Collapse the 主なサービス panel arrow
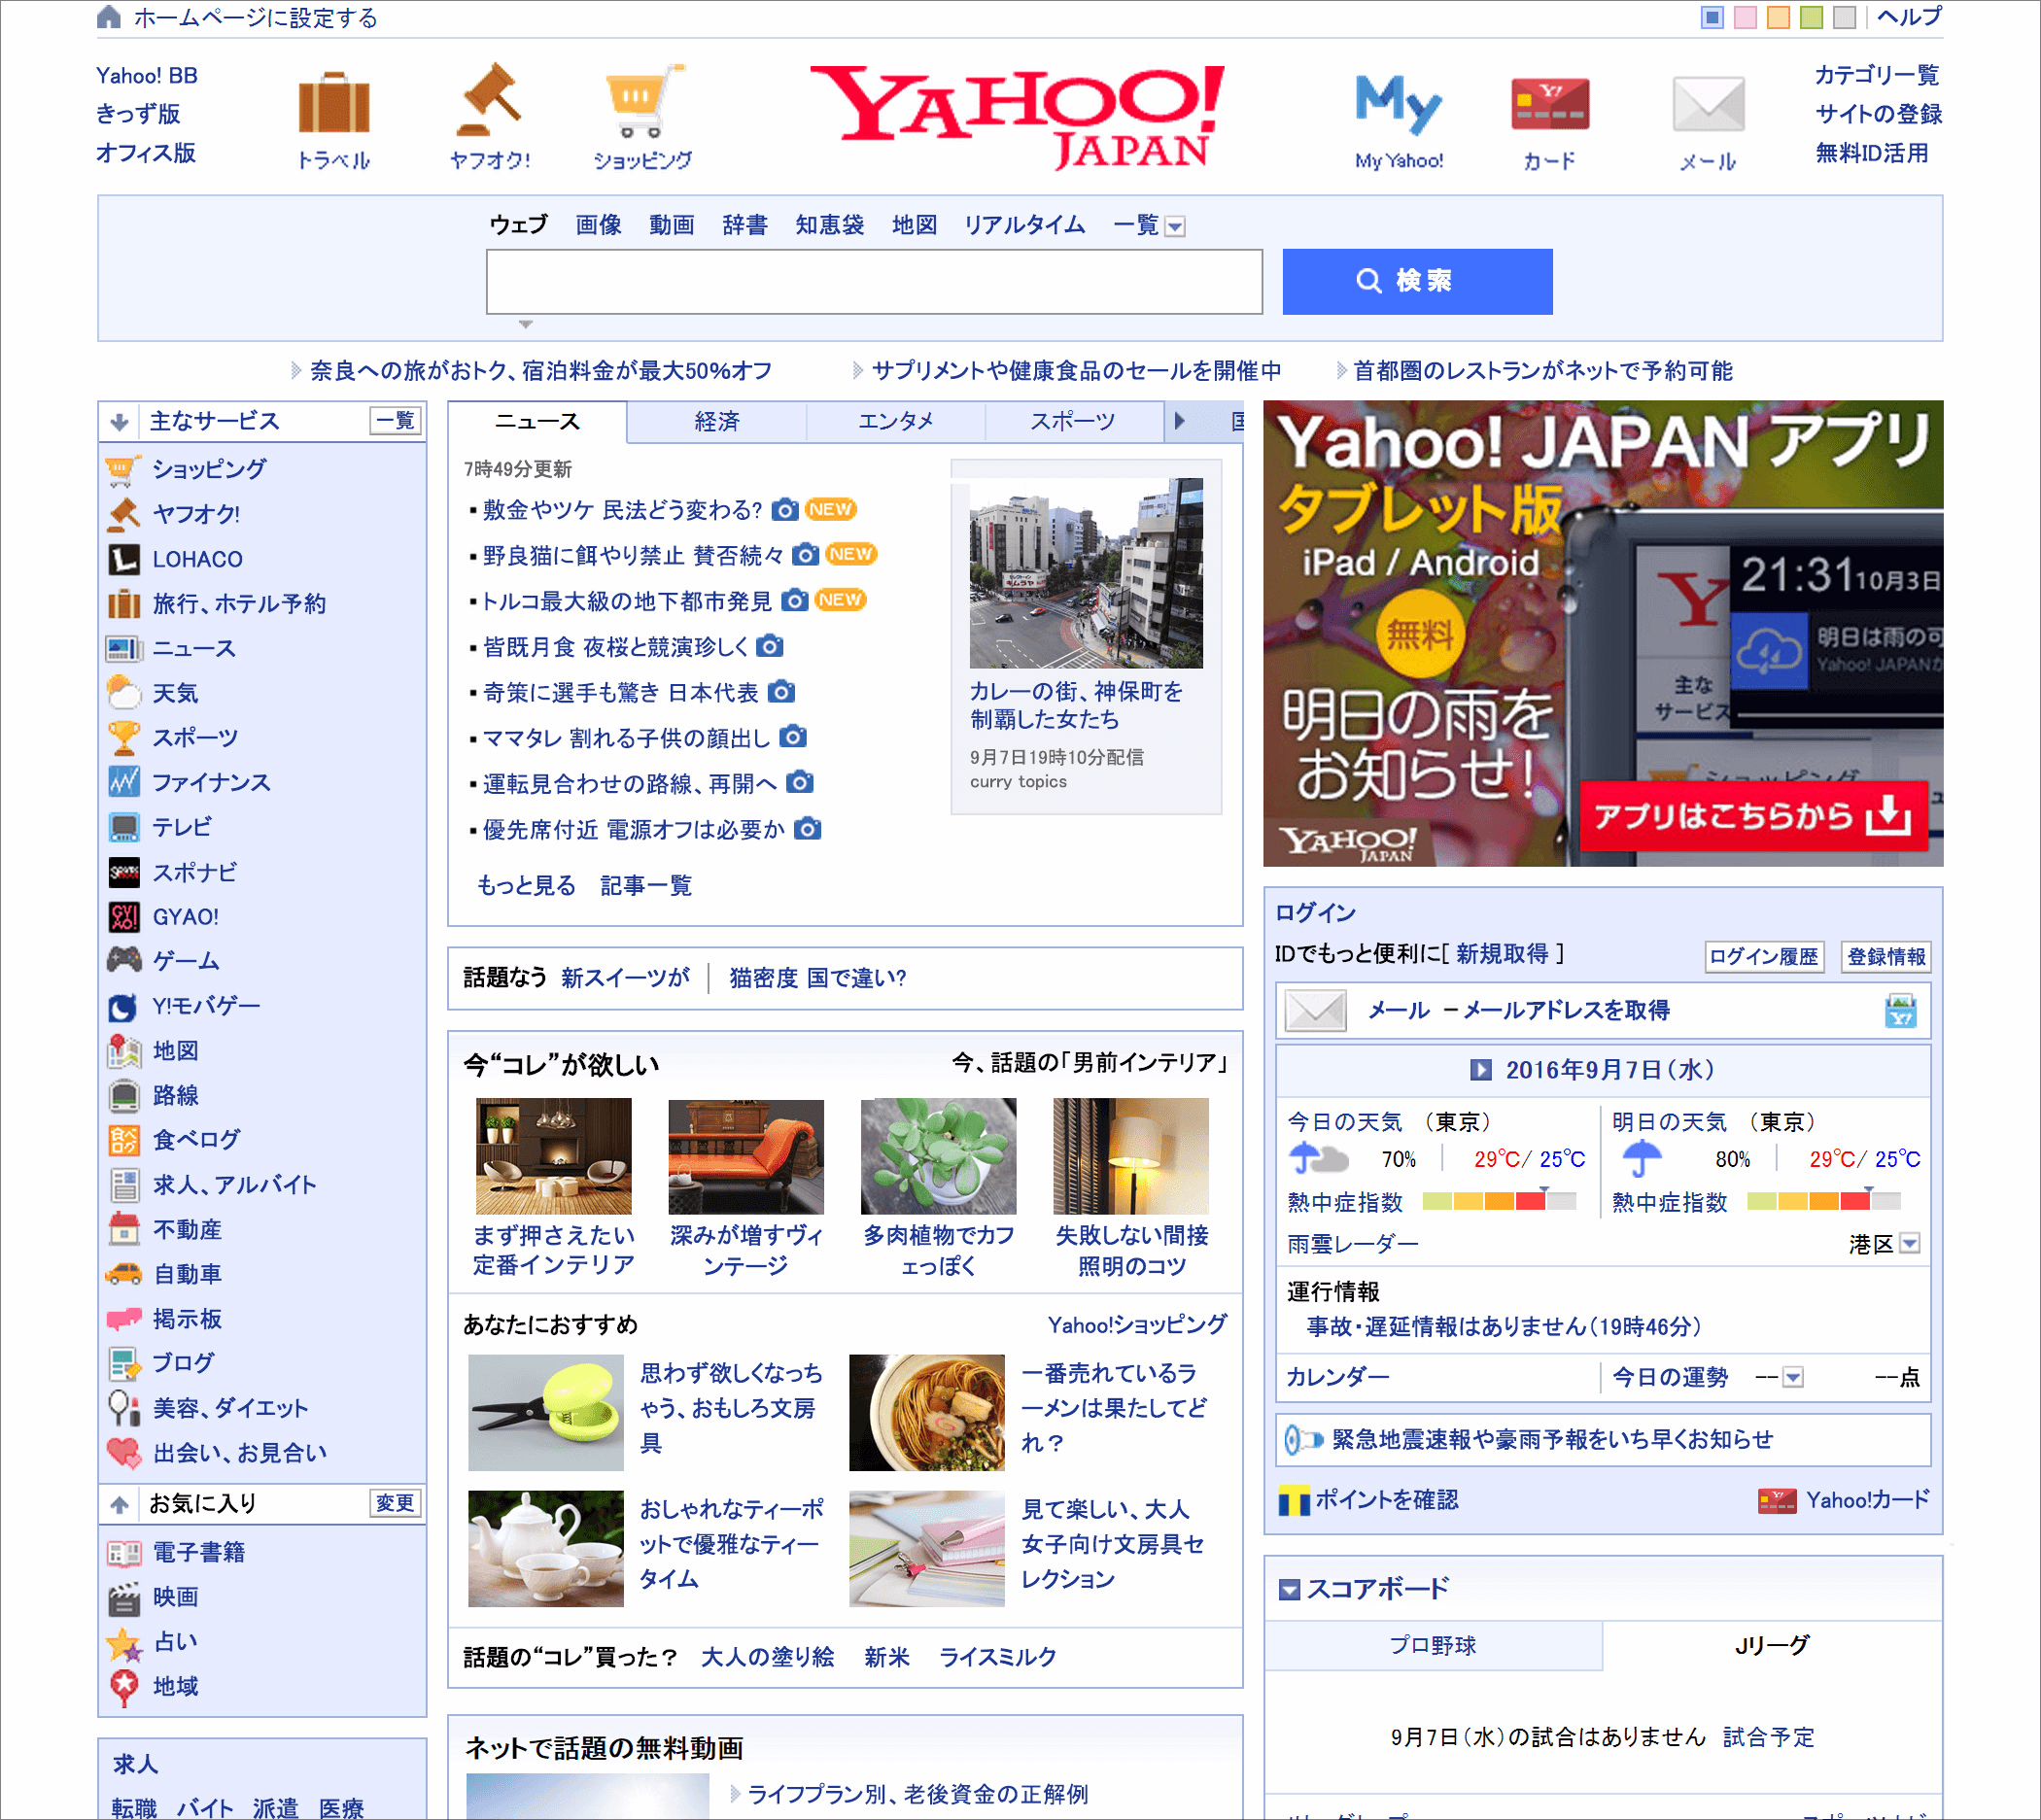Screen dimensions: 2041x1820 click(119, 421)
